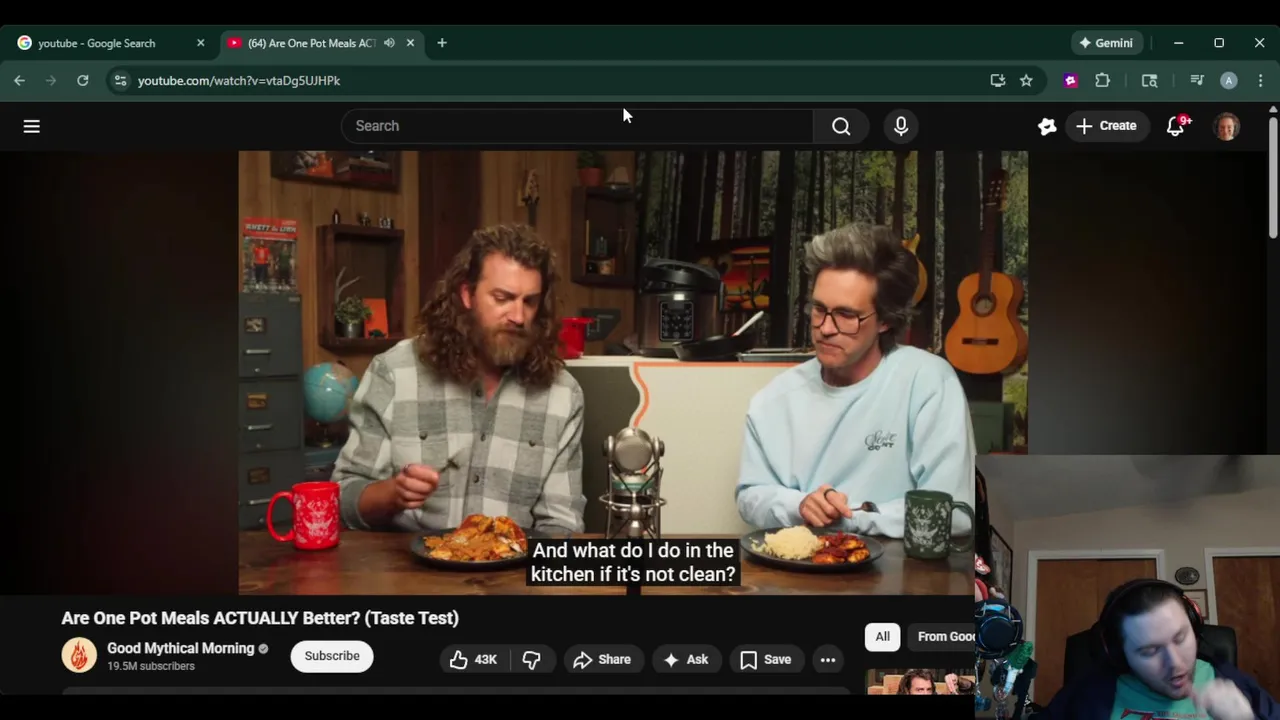Screen dimensions: 1280x720
Task: Open the Create menu
Action: coord(1106,126)
